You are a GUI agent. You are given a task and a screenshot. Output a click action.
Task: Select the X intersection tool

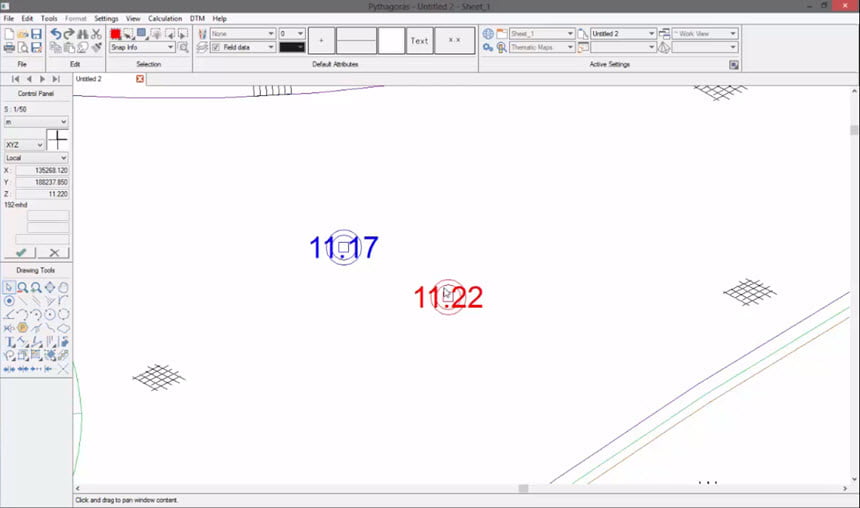64,369
